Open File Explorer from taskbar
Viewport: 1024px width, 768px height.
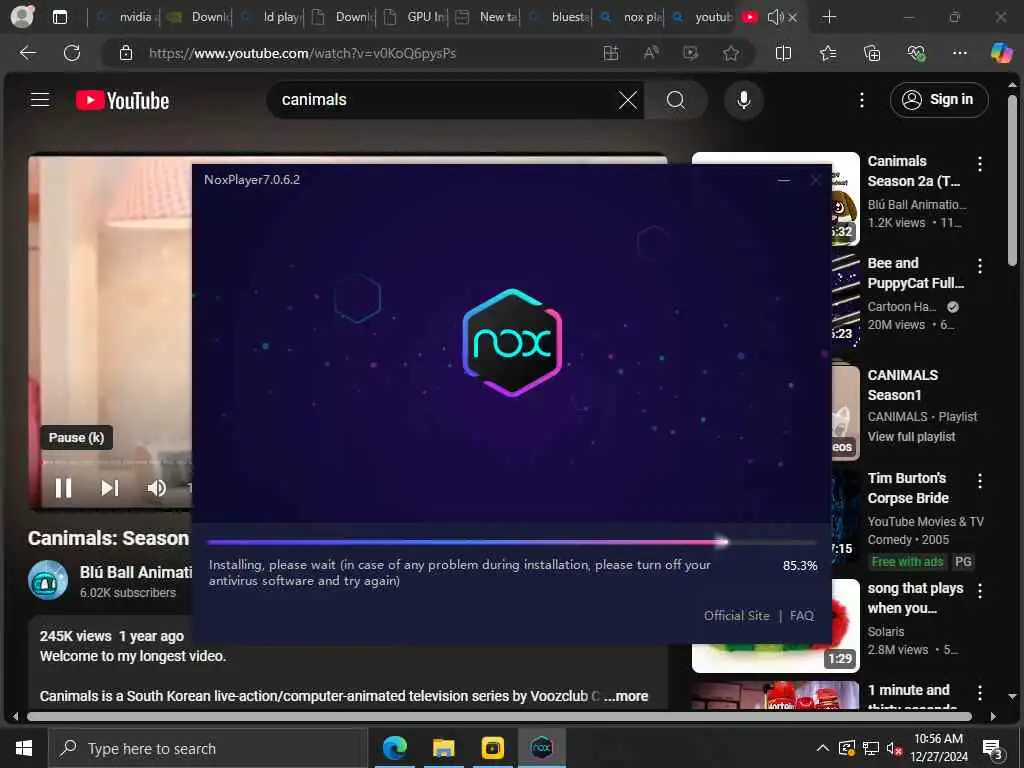click(443, 748)
